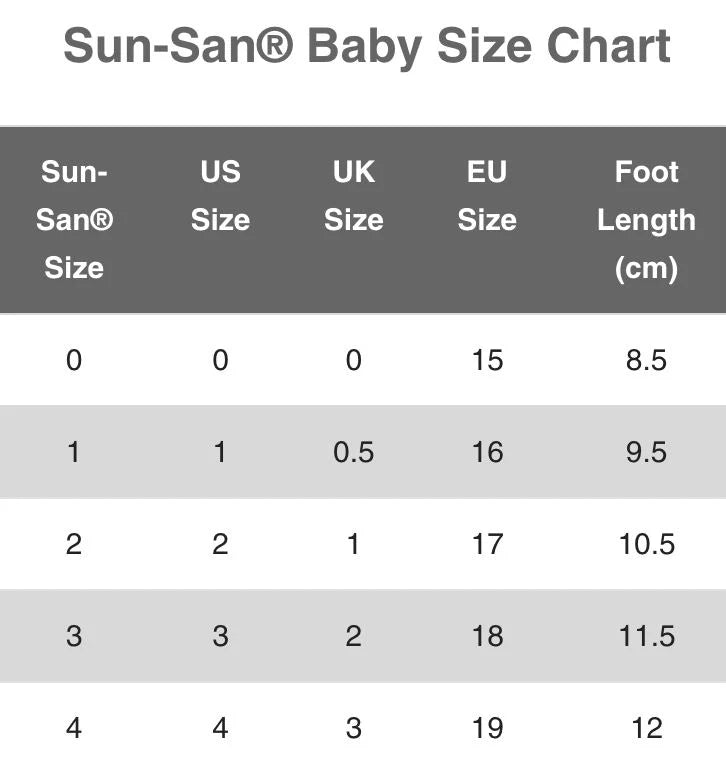Click the EU size 15 cell

coord(487,360)
